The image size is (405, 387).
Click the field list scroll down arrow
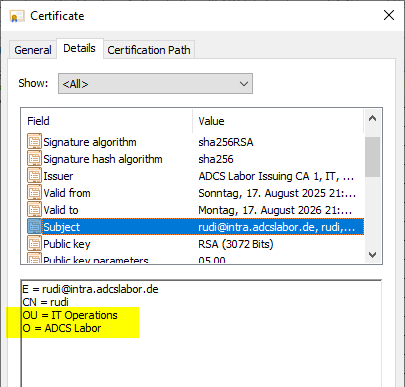372,255
